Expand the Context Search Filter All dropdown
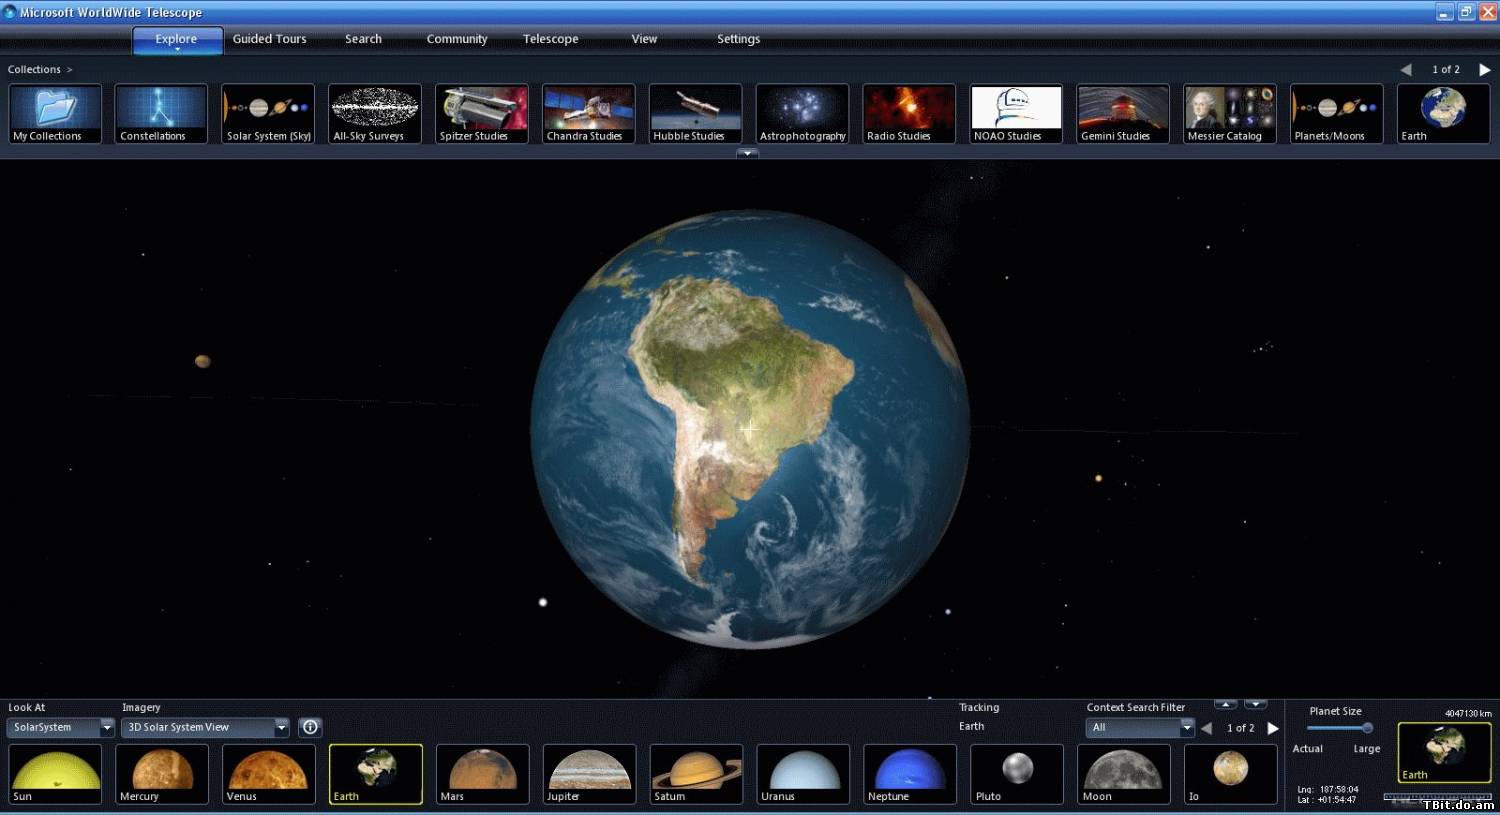1500x815 pixels. 1187,727
